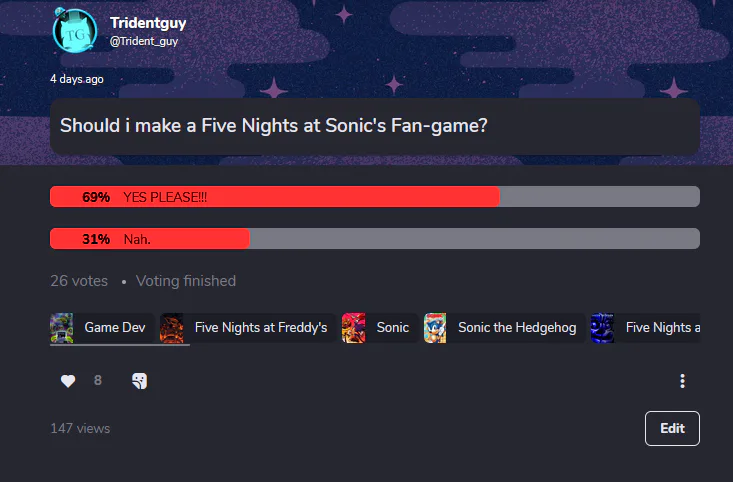
Task: Click the @Trident_guy handle
Action: (x=144, y=41)
